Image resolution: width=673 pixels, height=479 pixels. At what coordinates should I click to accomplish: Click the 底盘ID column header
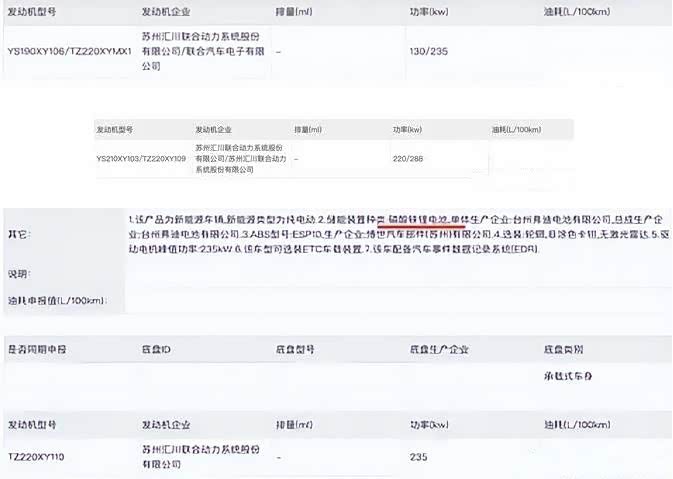(x=158, y=351)
